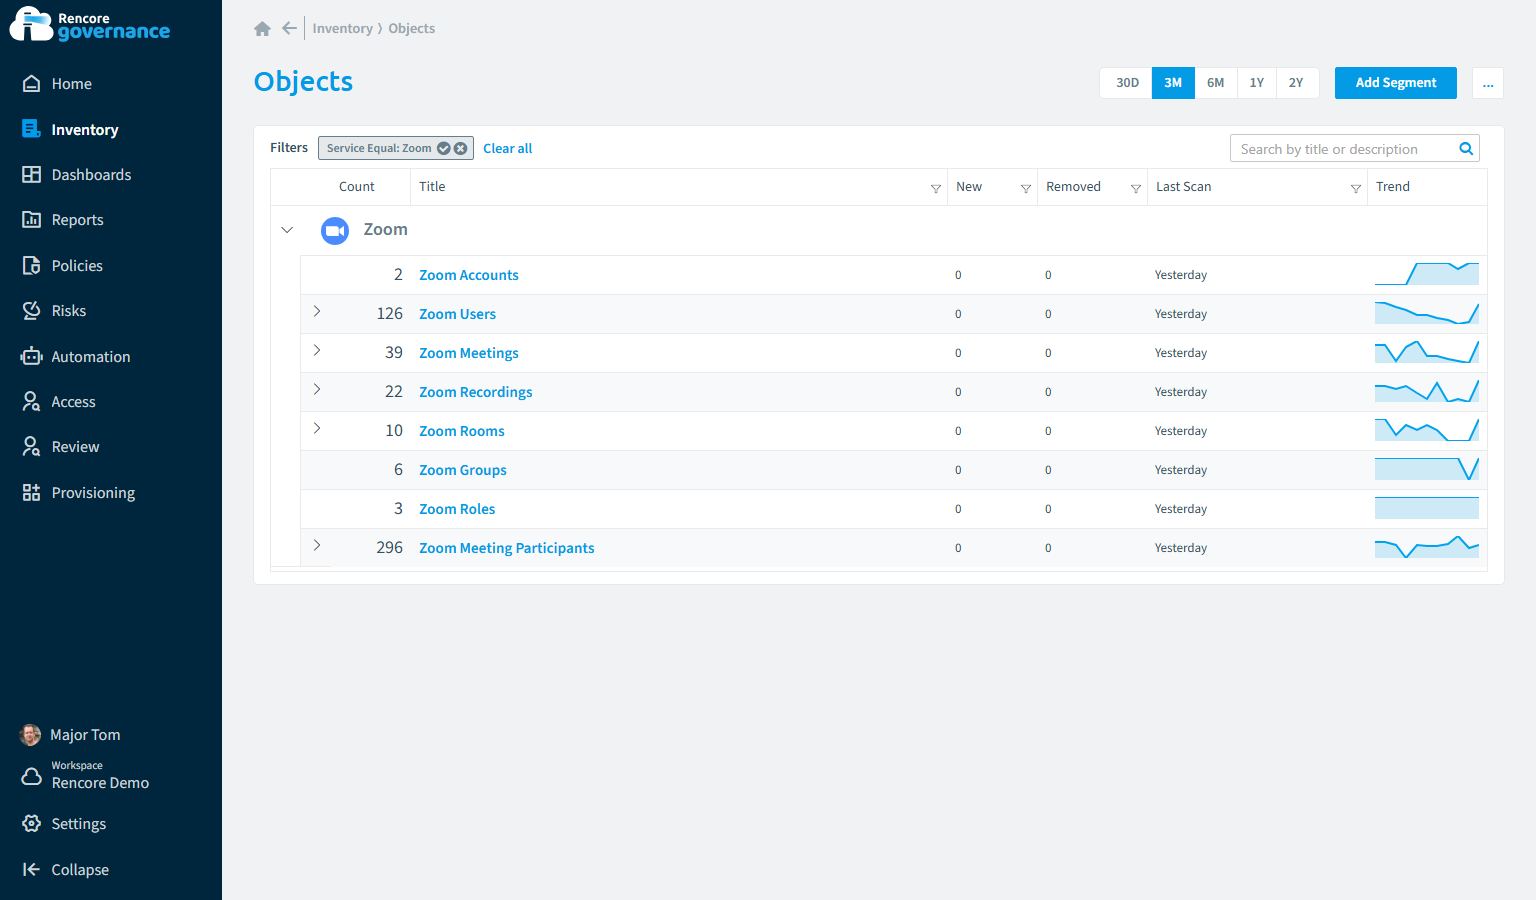The width and height of the screenshot is (1536, 900).
Task: Click the Zoom Meeting Participants trend sparkline
Action: tap(1427, 547)
